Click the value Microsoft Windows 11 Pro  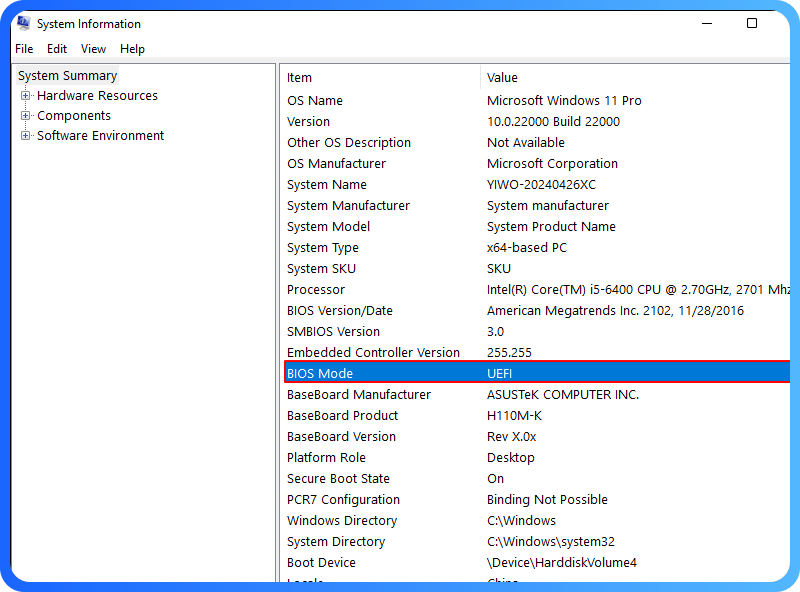564,101
